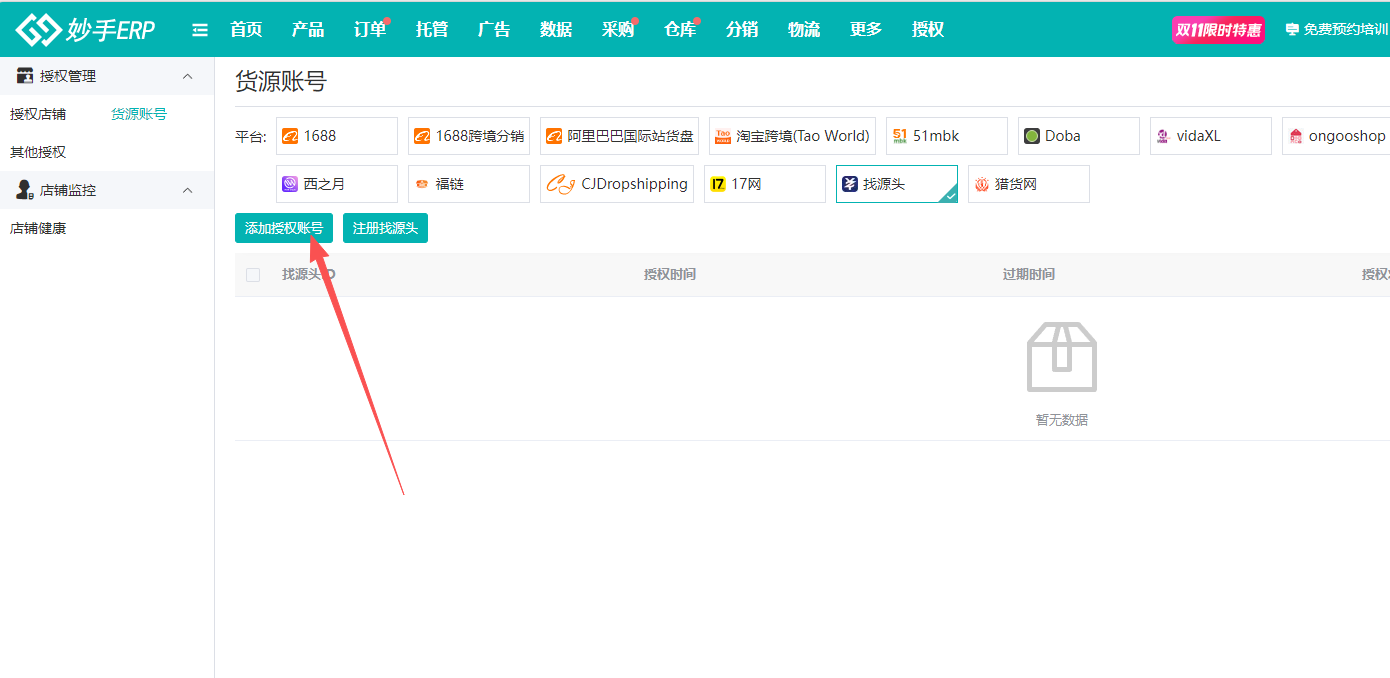The width and height of the screenshot is (1390, 678).
Task: Select the 1688跨境分销 platform
Action: point(469,136)
